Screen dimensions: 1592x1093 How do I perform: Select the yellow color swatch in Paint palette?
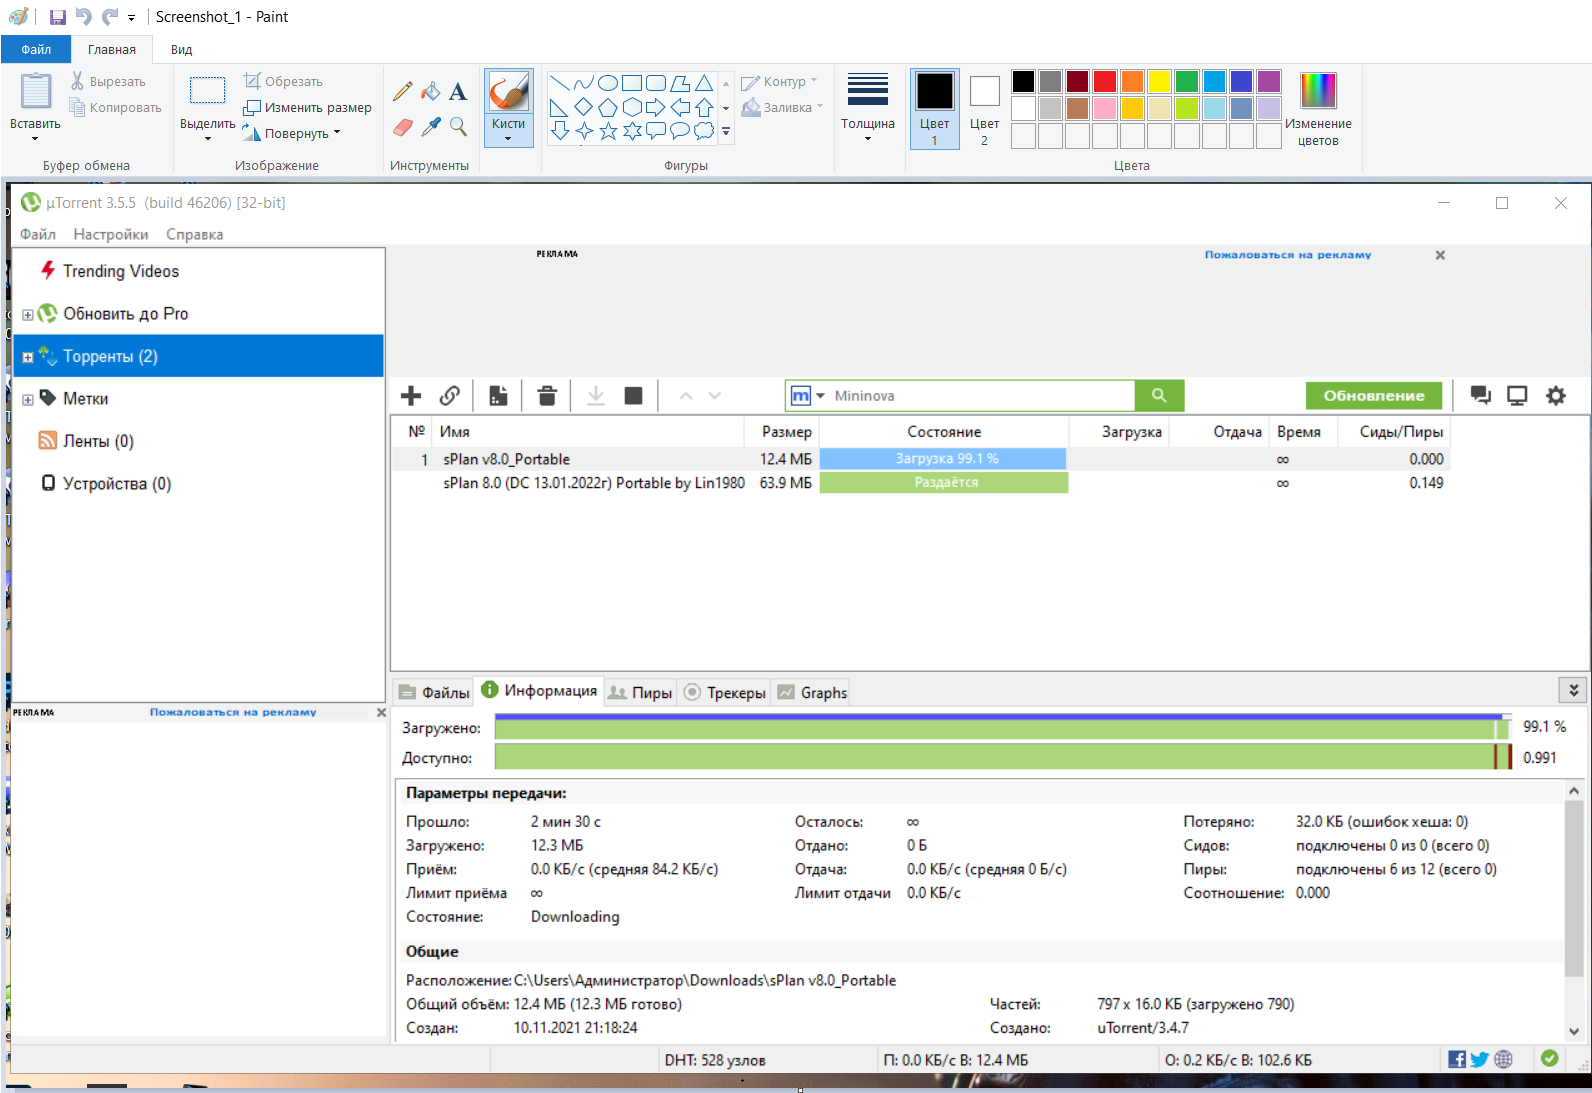pos(1159,81)
